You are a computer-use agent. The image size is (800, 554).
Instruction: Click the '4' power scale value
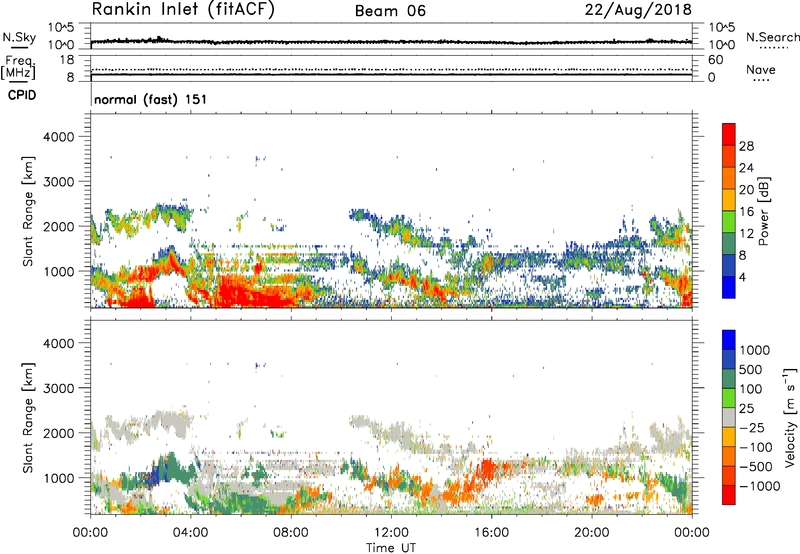[x=742, y=277]
